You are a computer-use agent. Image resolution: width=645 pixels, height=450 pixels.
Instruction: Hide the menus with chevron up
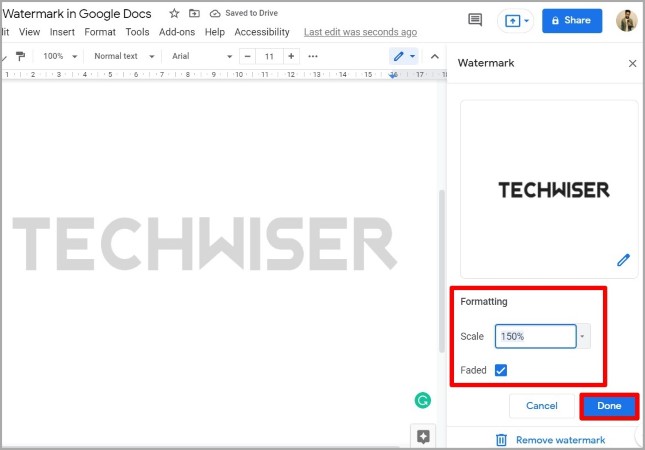tap(434, 56)
